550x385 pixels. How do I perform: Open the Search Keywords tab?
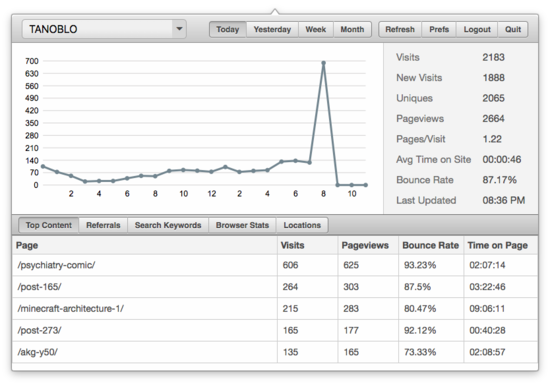click(168, 225)
